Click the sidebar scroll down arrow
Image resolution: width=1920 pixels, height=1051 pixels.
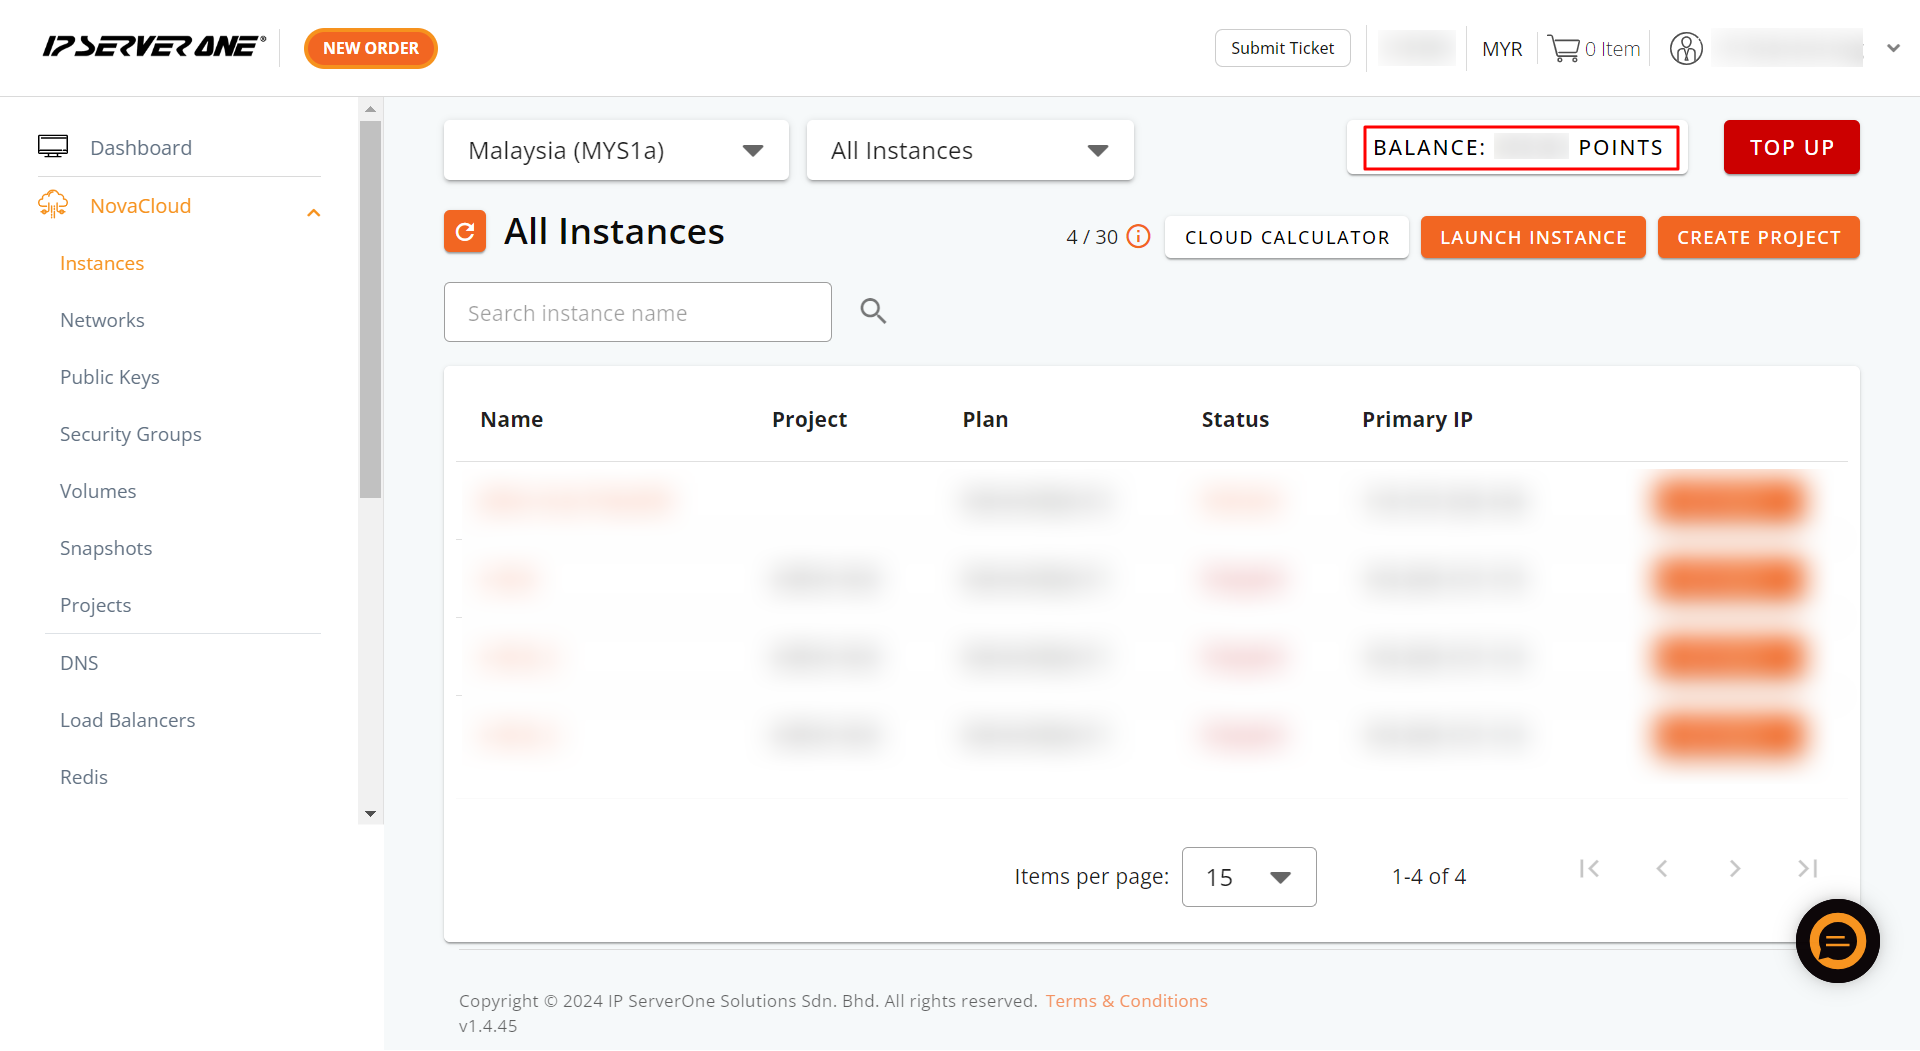pos(370,813)
